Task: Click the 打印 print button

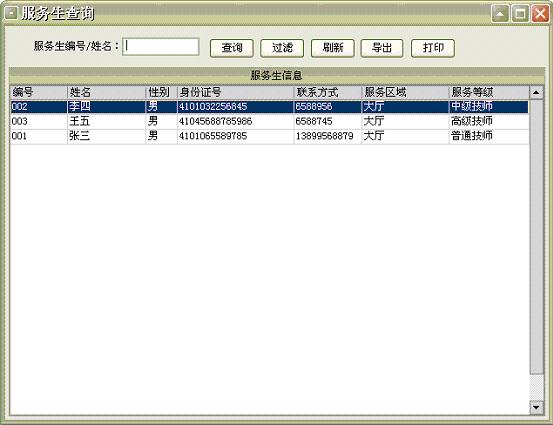Action: tap(433, 48)
